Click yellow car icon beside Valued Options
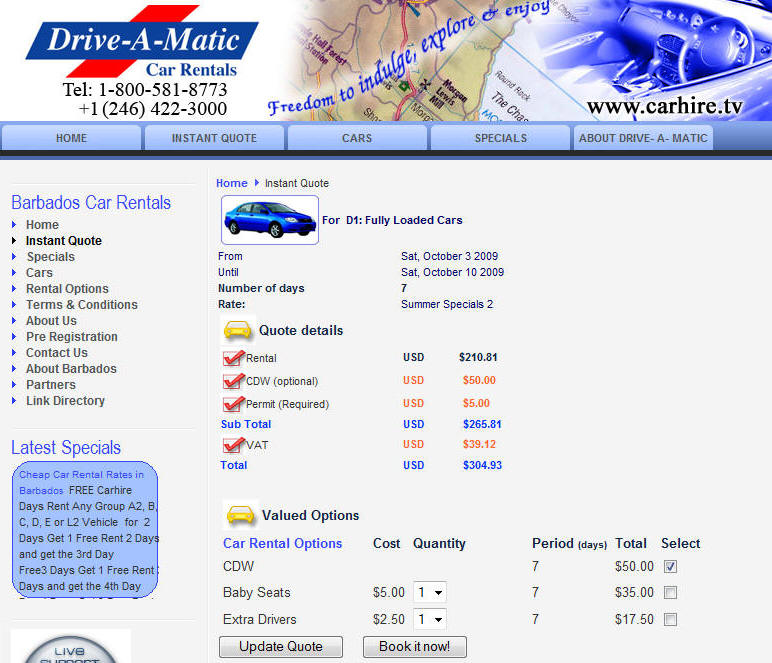The width and height of the screenshot is (772, 663). [240, 515]
